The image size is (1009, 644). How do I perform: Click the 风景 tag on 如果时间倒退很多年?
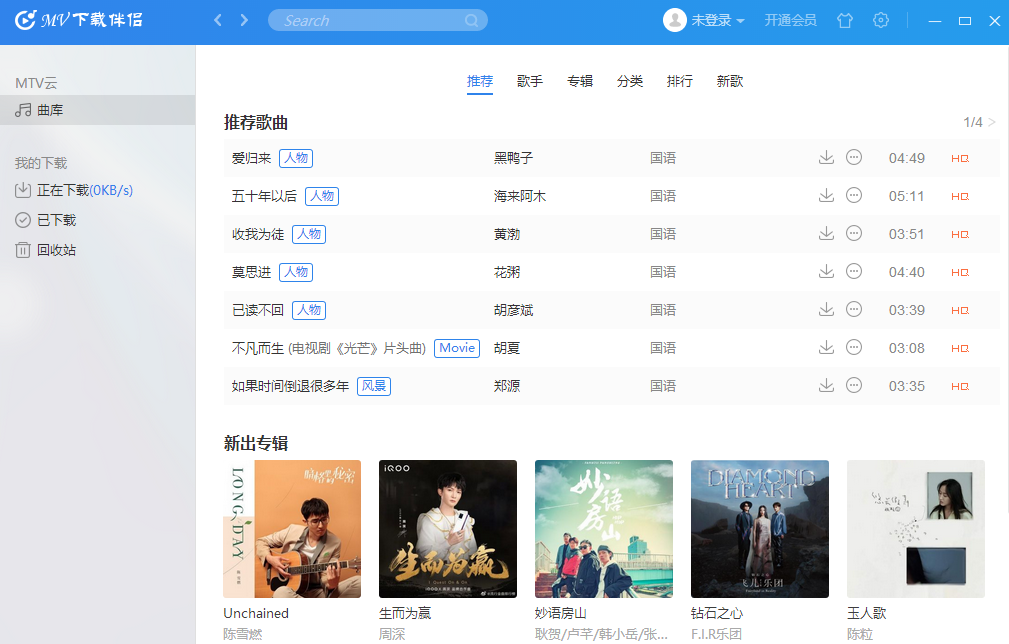coord(374,386)
